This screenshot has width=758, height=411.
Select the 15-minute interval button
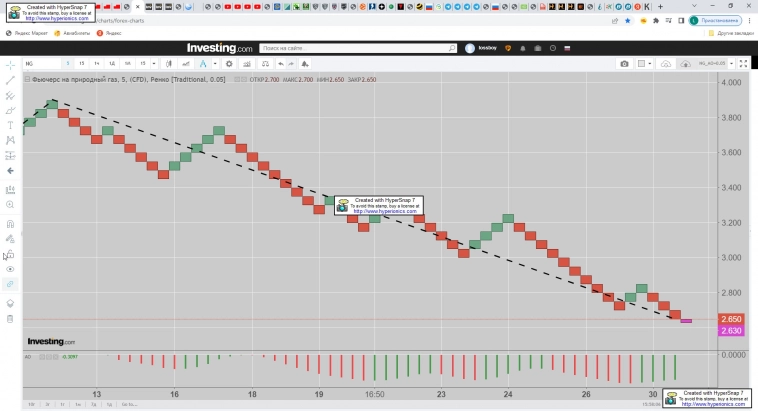(x=82, y=64)
